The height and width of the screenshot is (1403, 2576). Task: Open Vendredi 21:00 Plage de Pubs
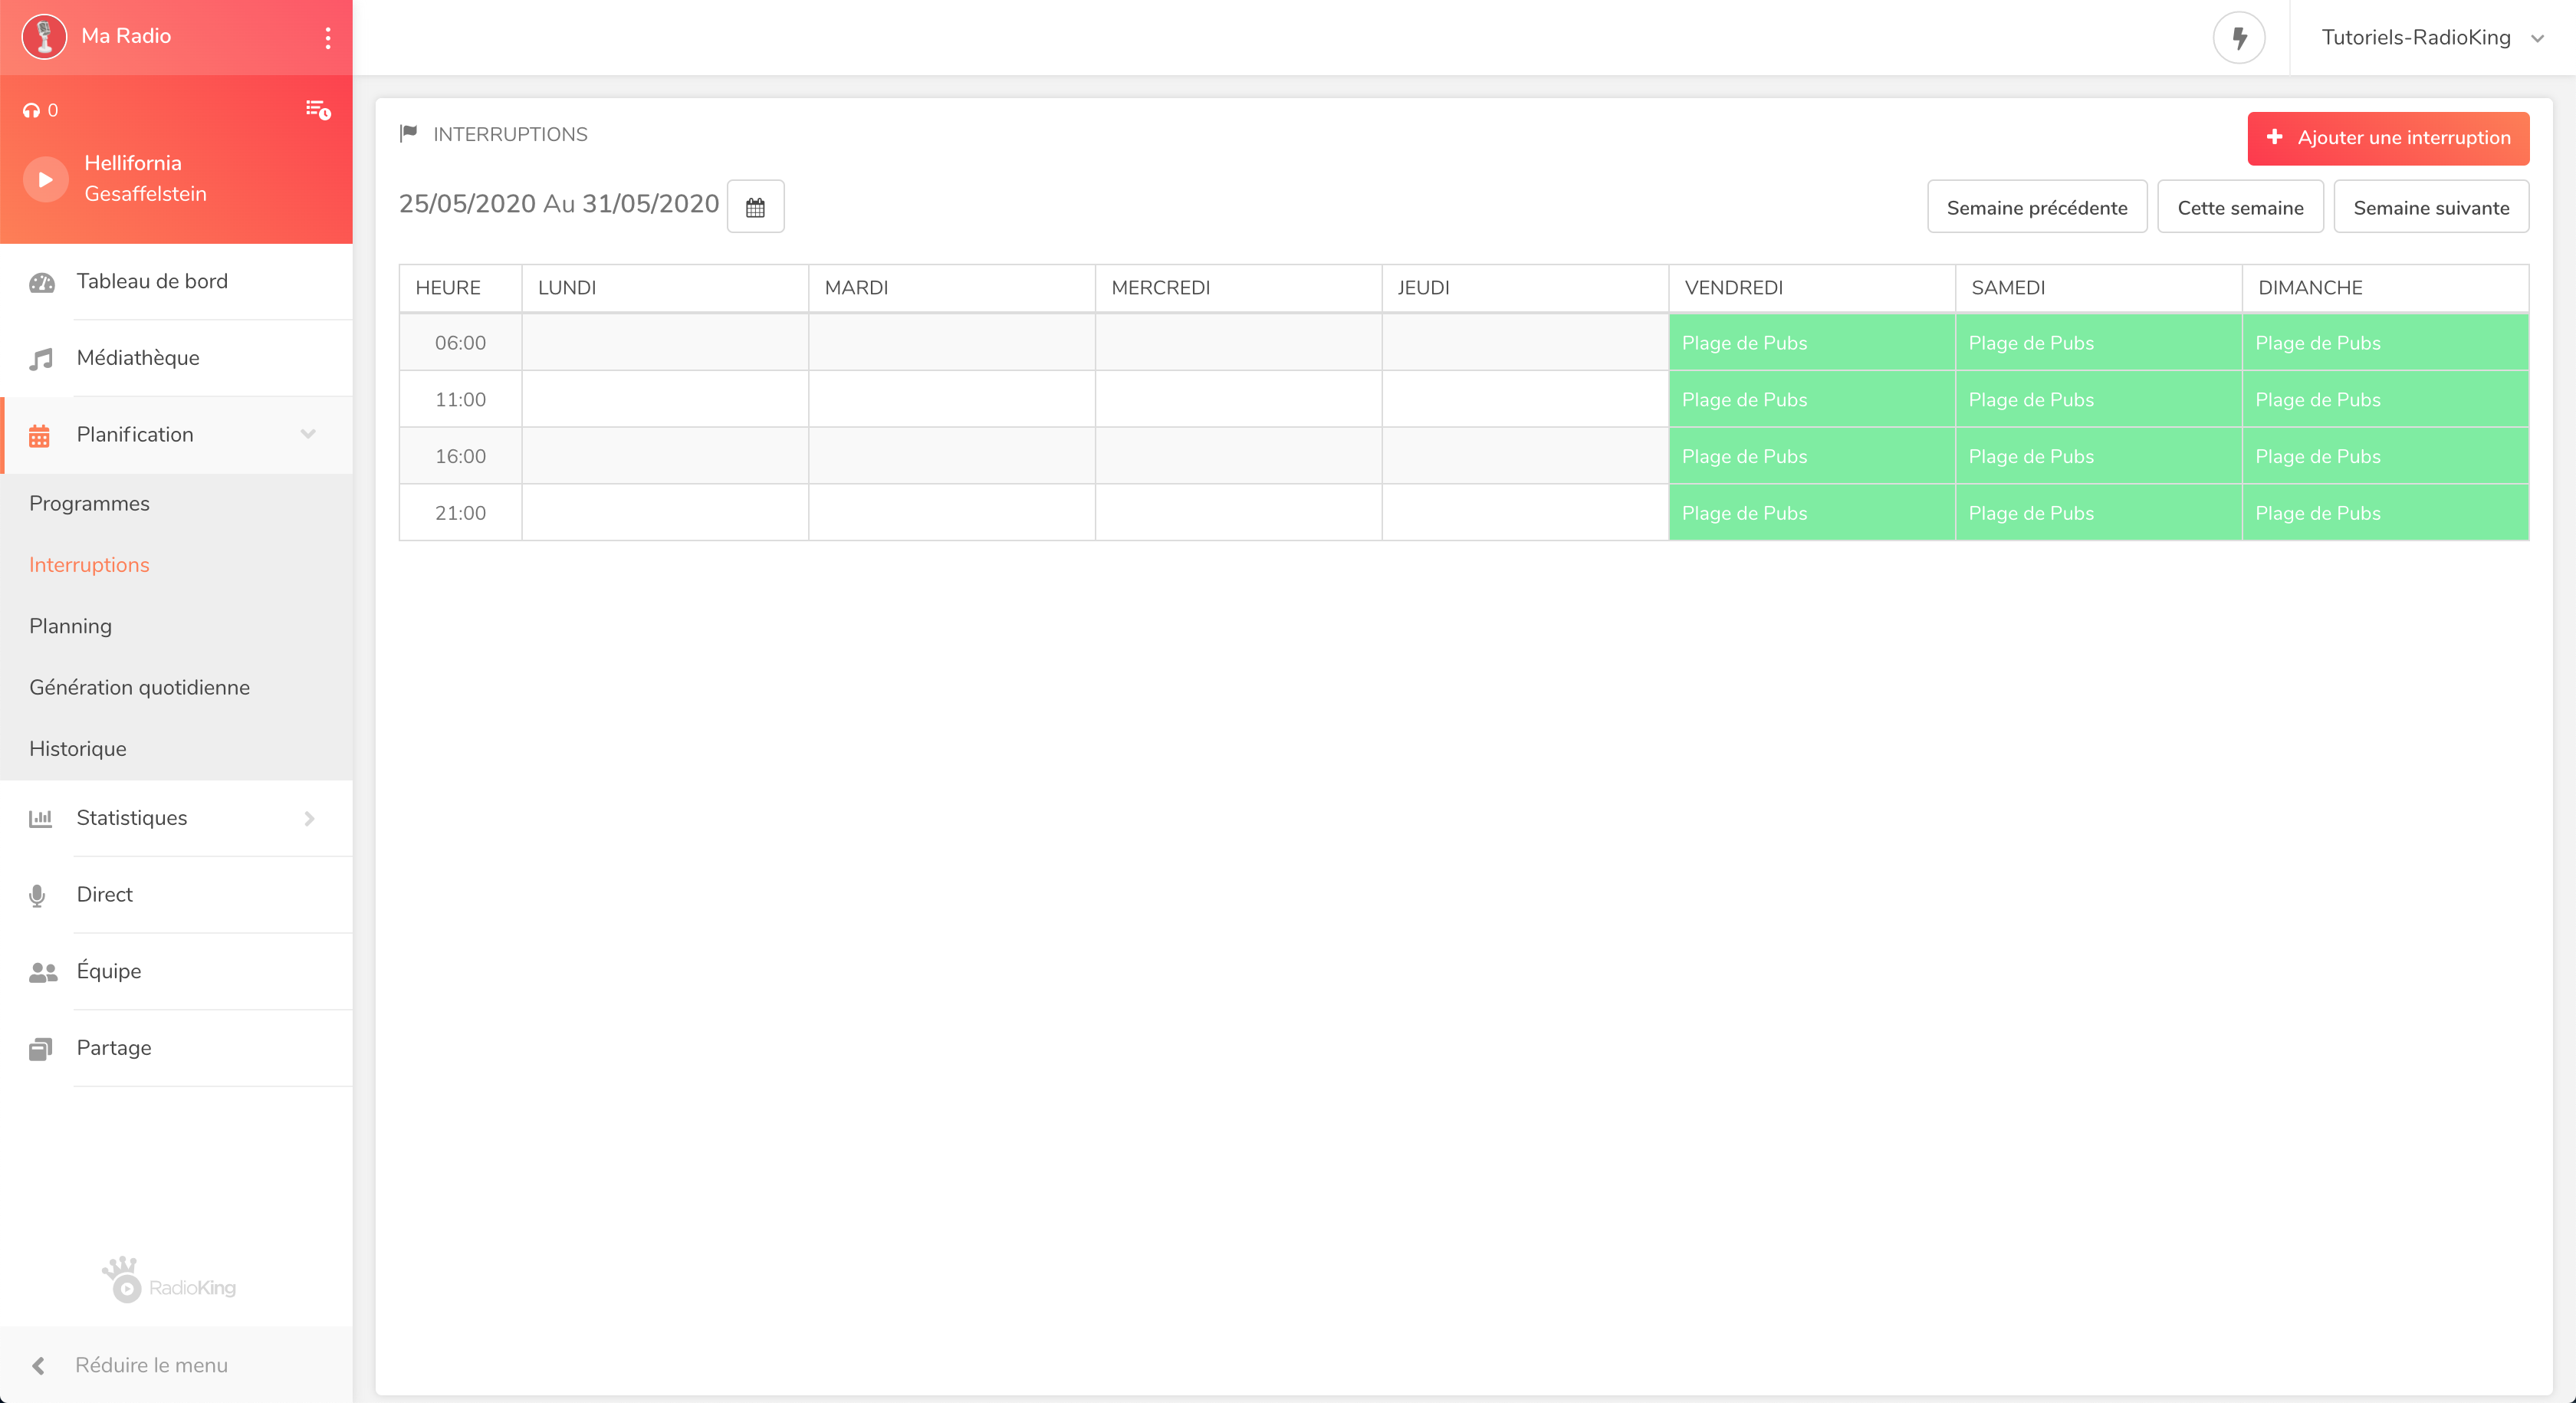(x=1811, y=513)
